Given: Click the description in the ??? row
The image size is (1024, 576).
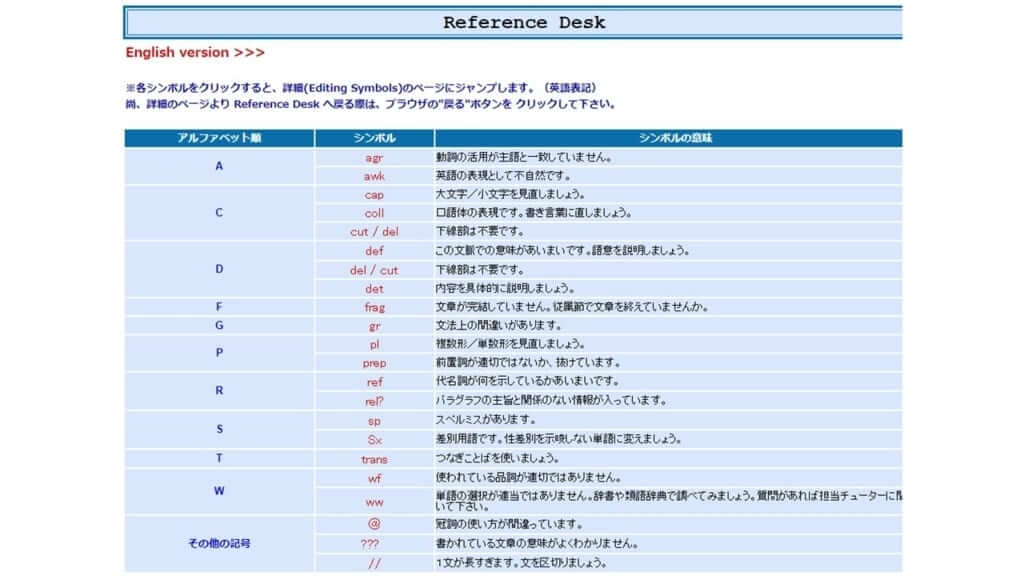Looking at the screenshot, I should click(537, 543).
